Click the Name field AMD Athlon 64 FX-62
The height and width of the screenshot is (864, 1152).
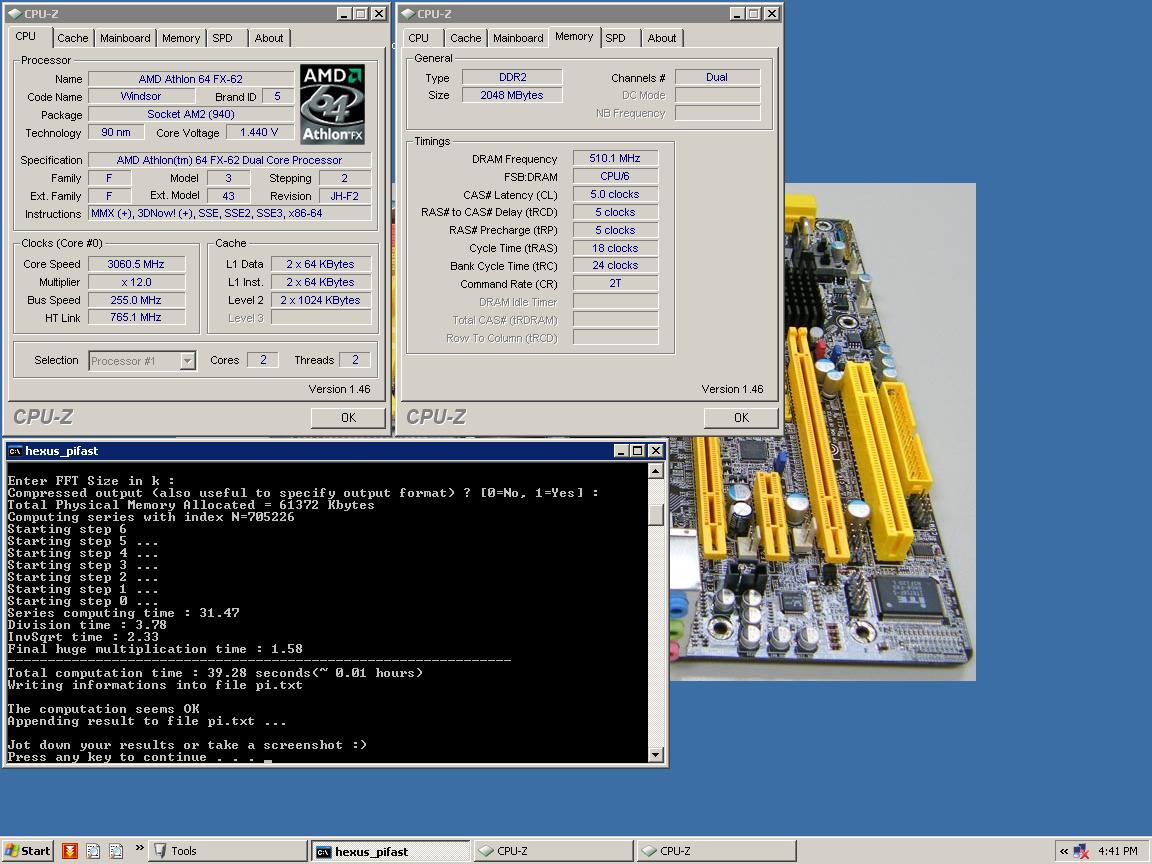(x=191, y=79)
